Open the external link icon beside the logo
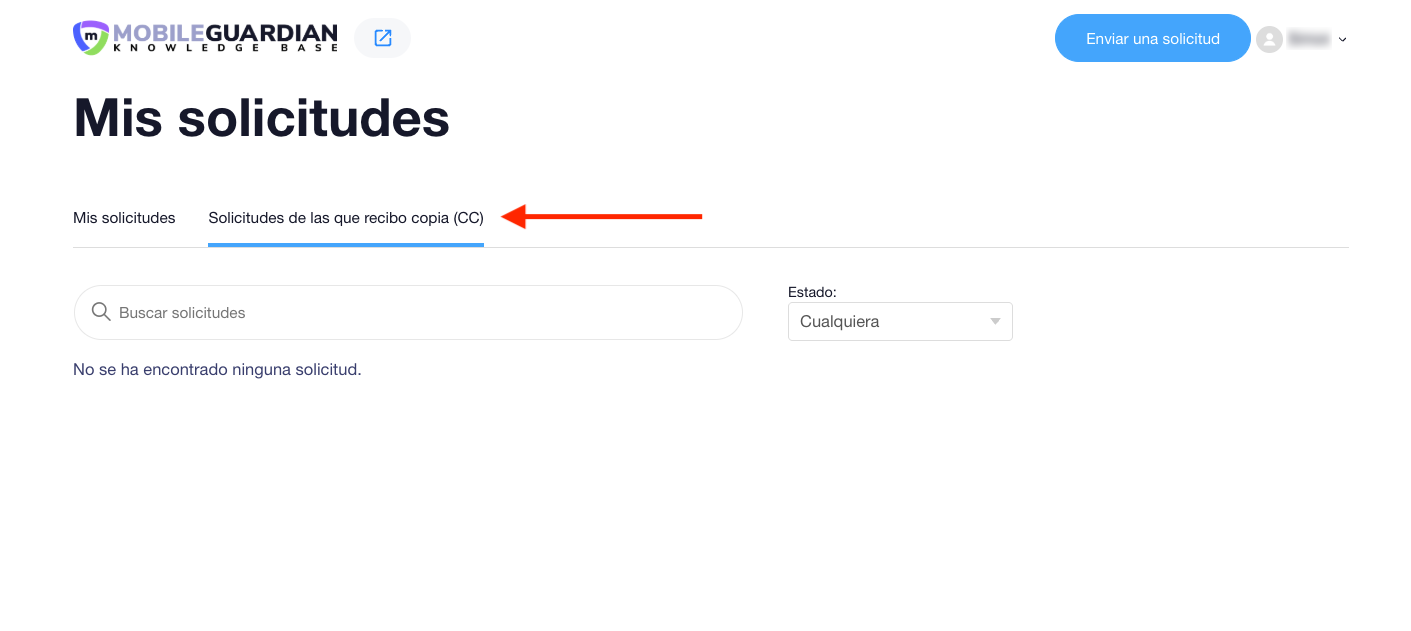This screenshot has height=631, width=1411. (382, 38)
